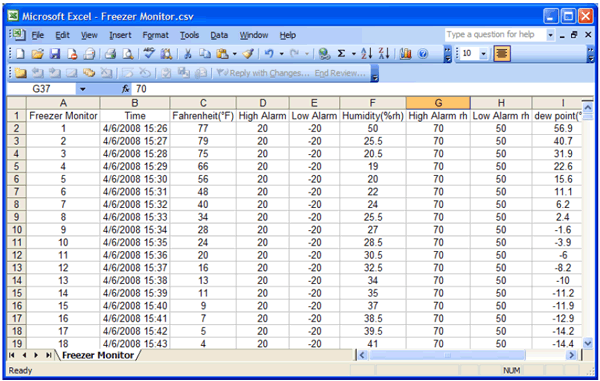The image size is (600, 381).
Task: Create a new blank workbook
Action: 20,54
